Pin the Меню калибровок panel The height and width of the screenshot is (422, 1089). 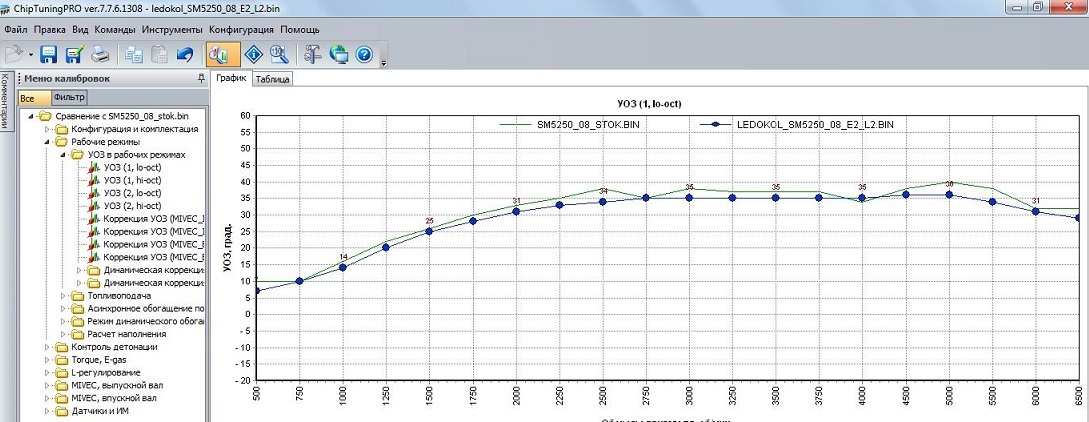click(201, 79)
